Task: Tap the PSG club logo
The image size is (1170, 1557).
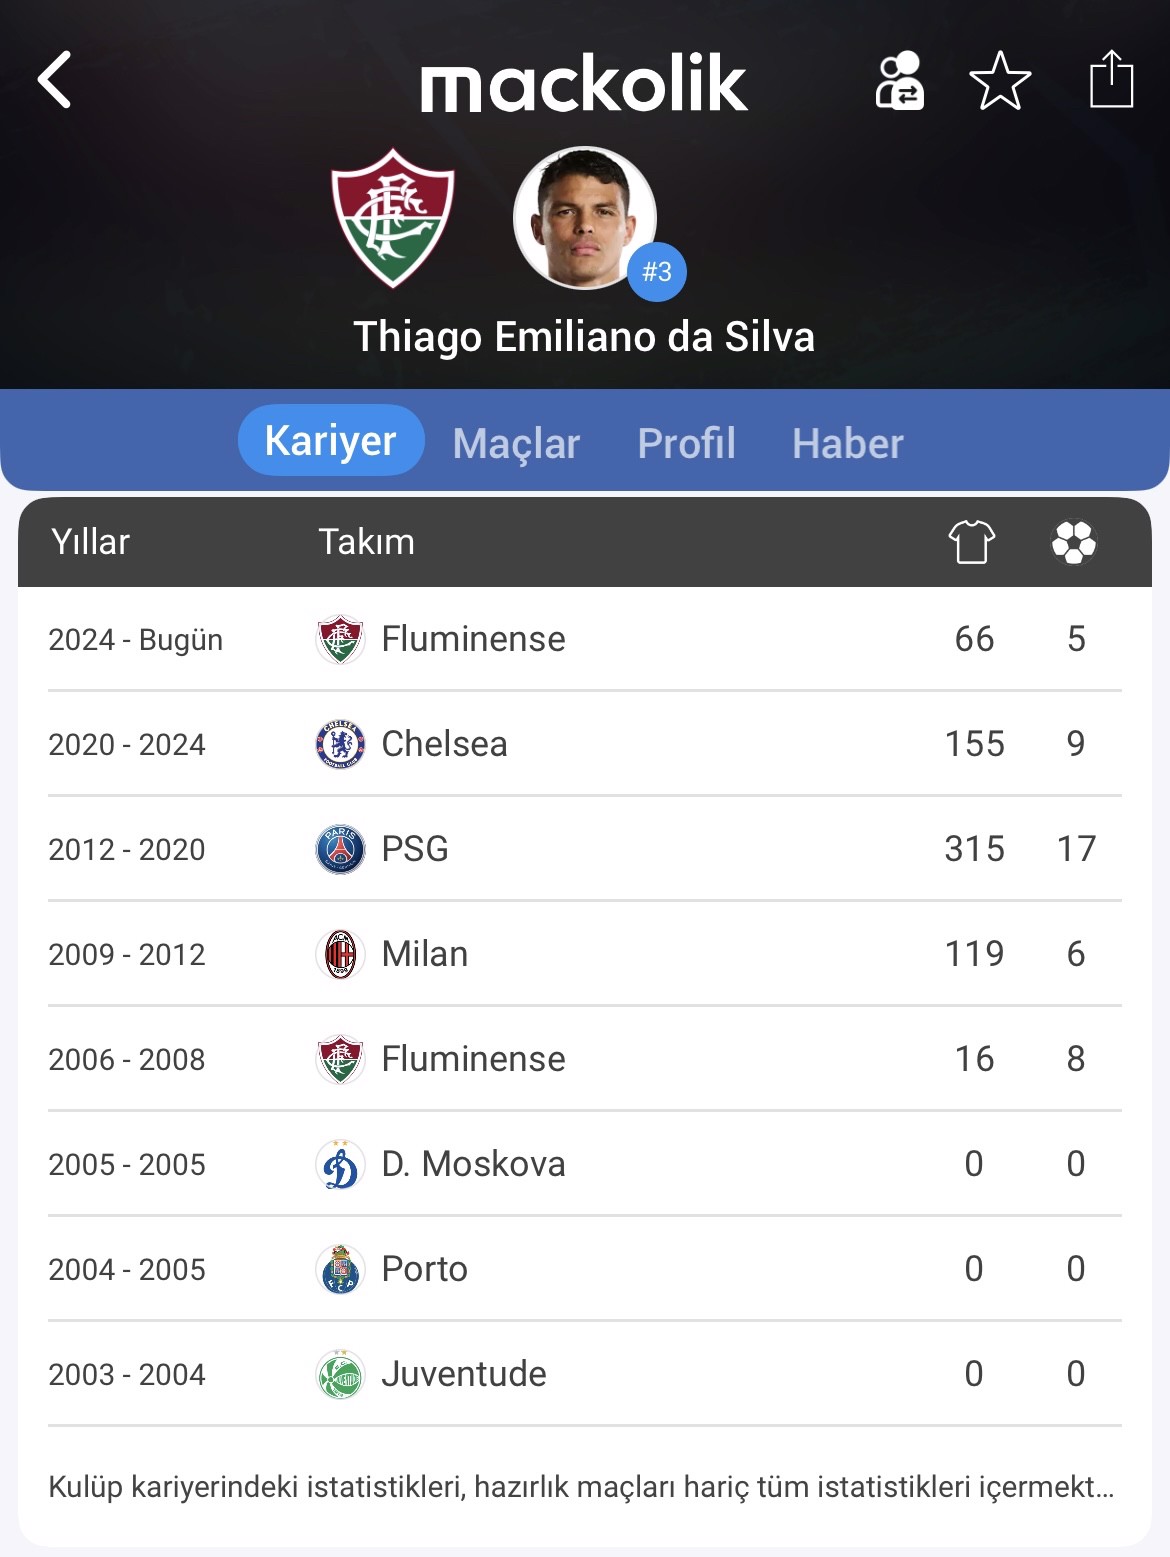Action: 340,849
